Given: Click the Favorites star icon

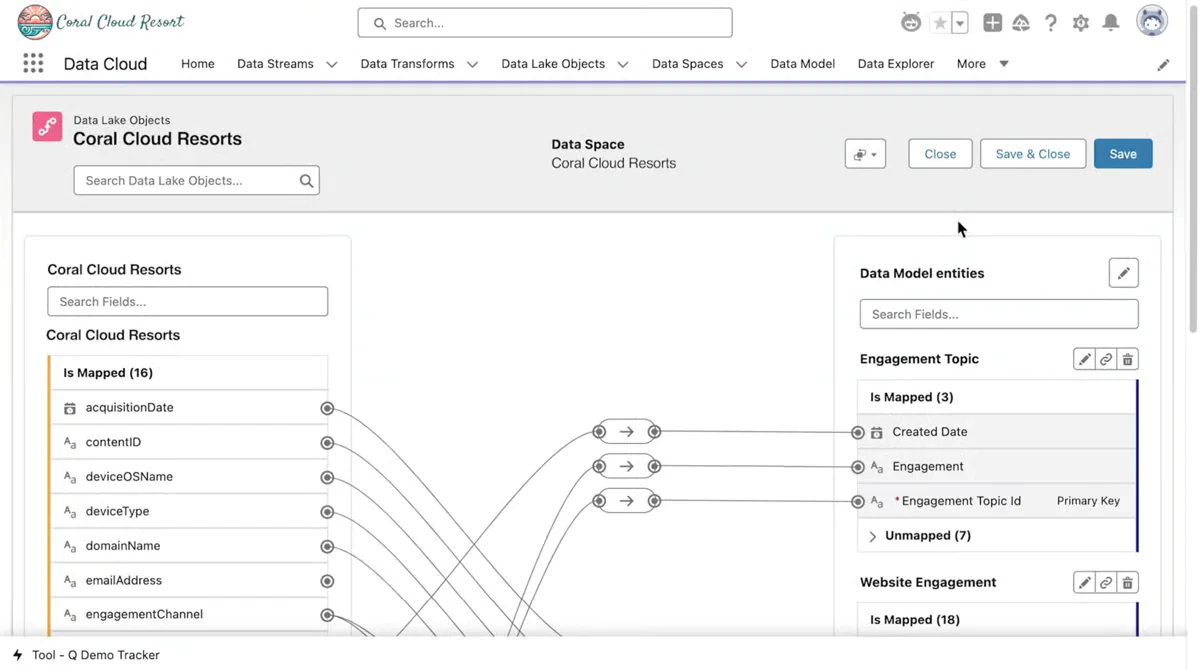Looking at the screenshot, I should tap(939, 22).
